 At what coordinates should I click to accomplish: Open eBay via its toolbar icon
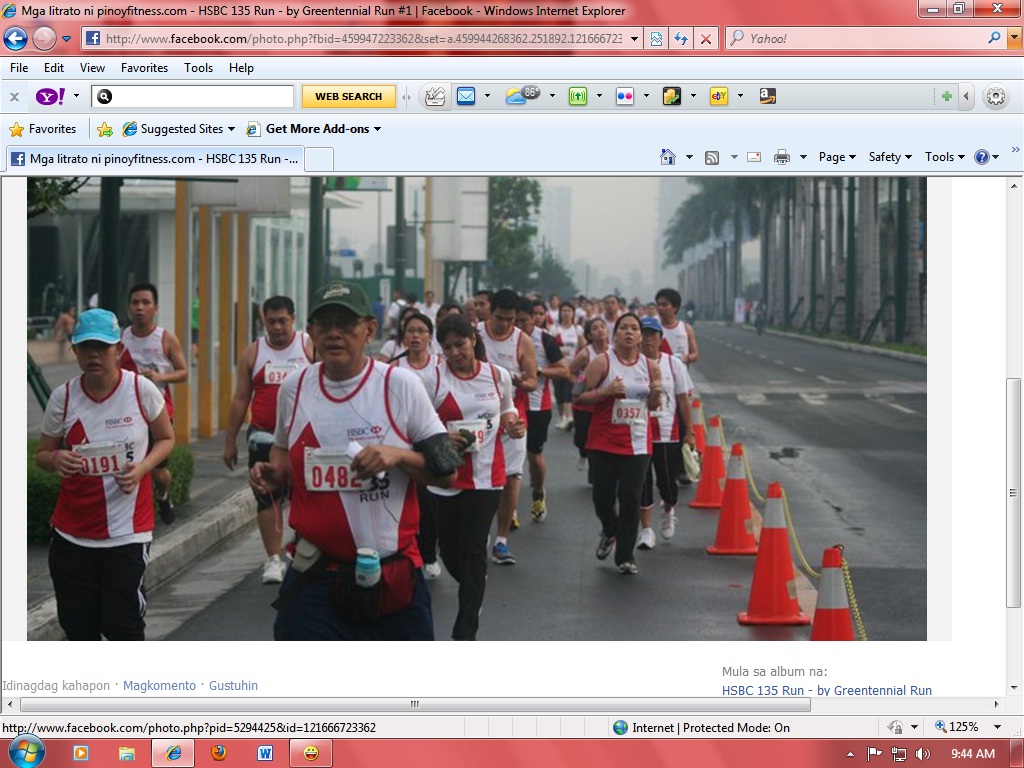point(718,96)
